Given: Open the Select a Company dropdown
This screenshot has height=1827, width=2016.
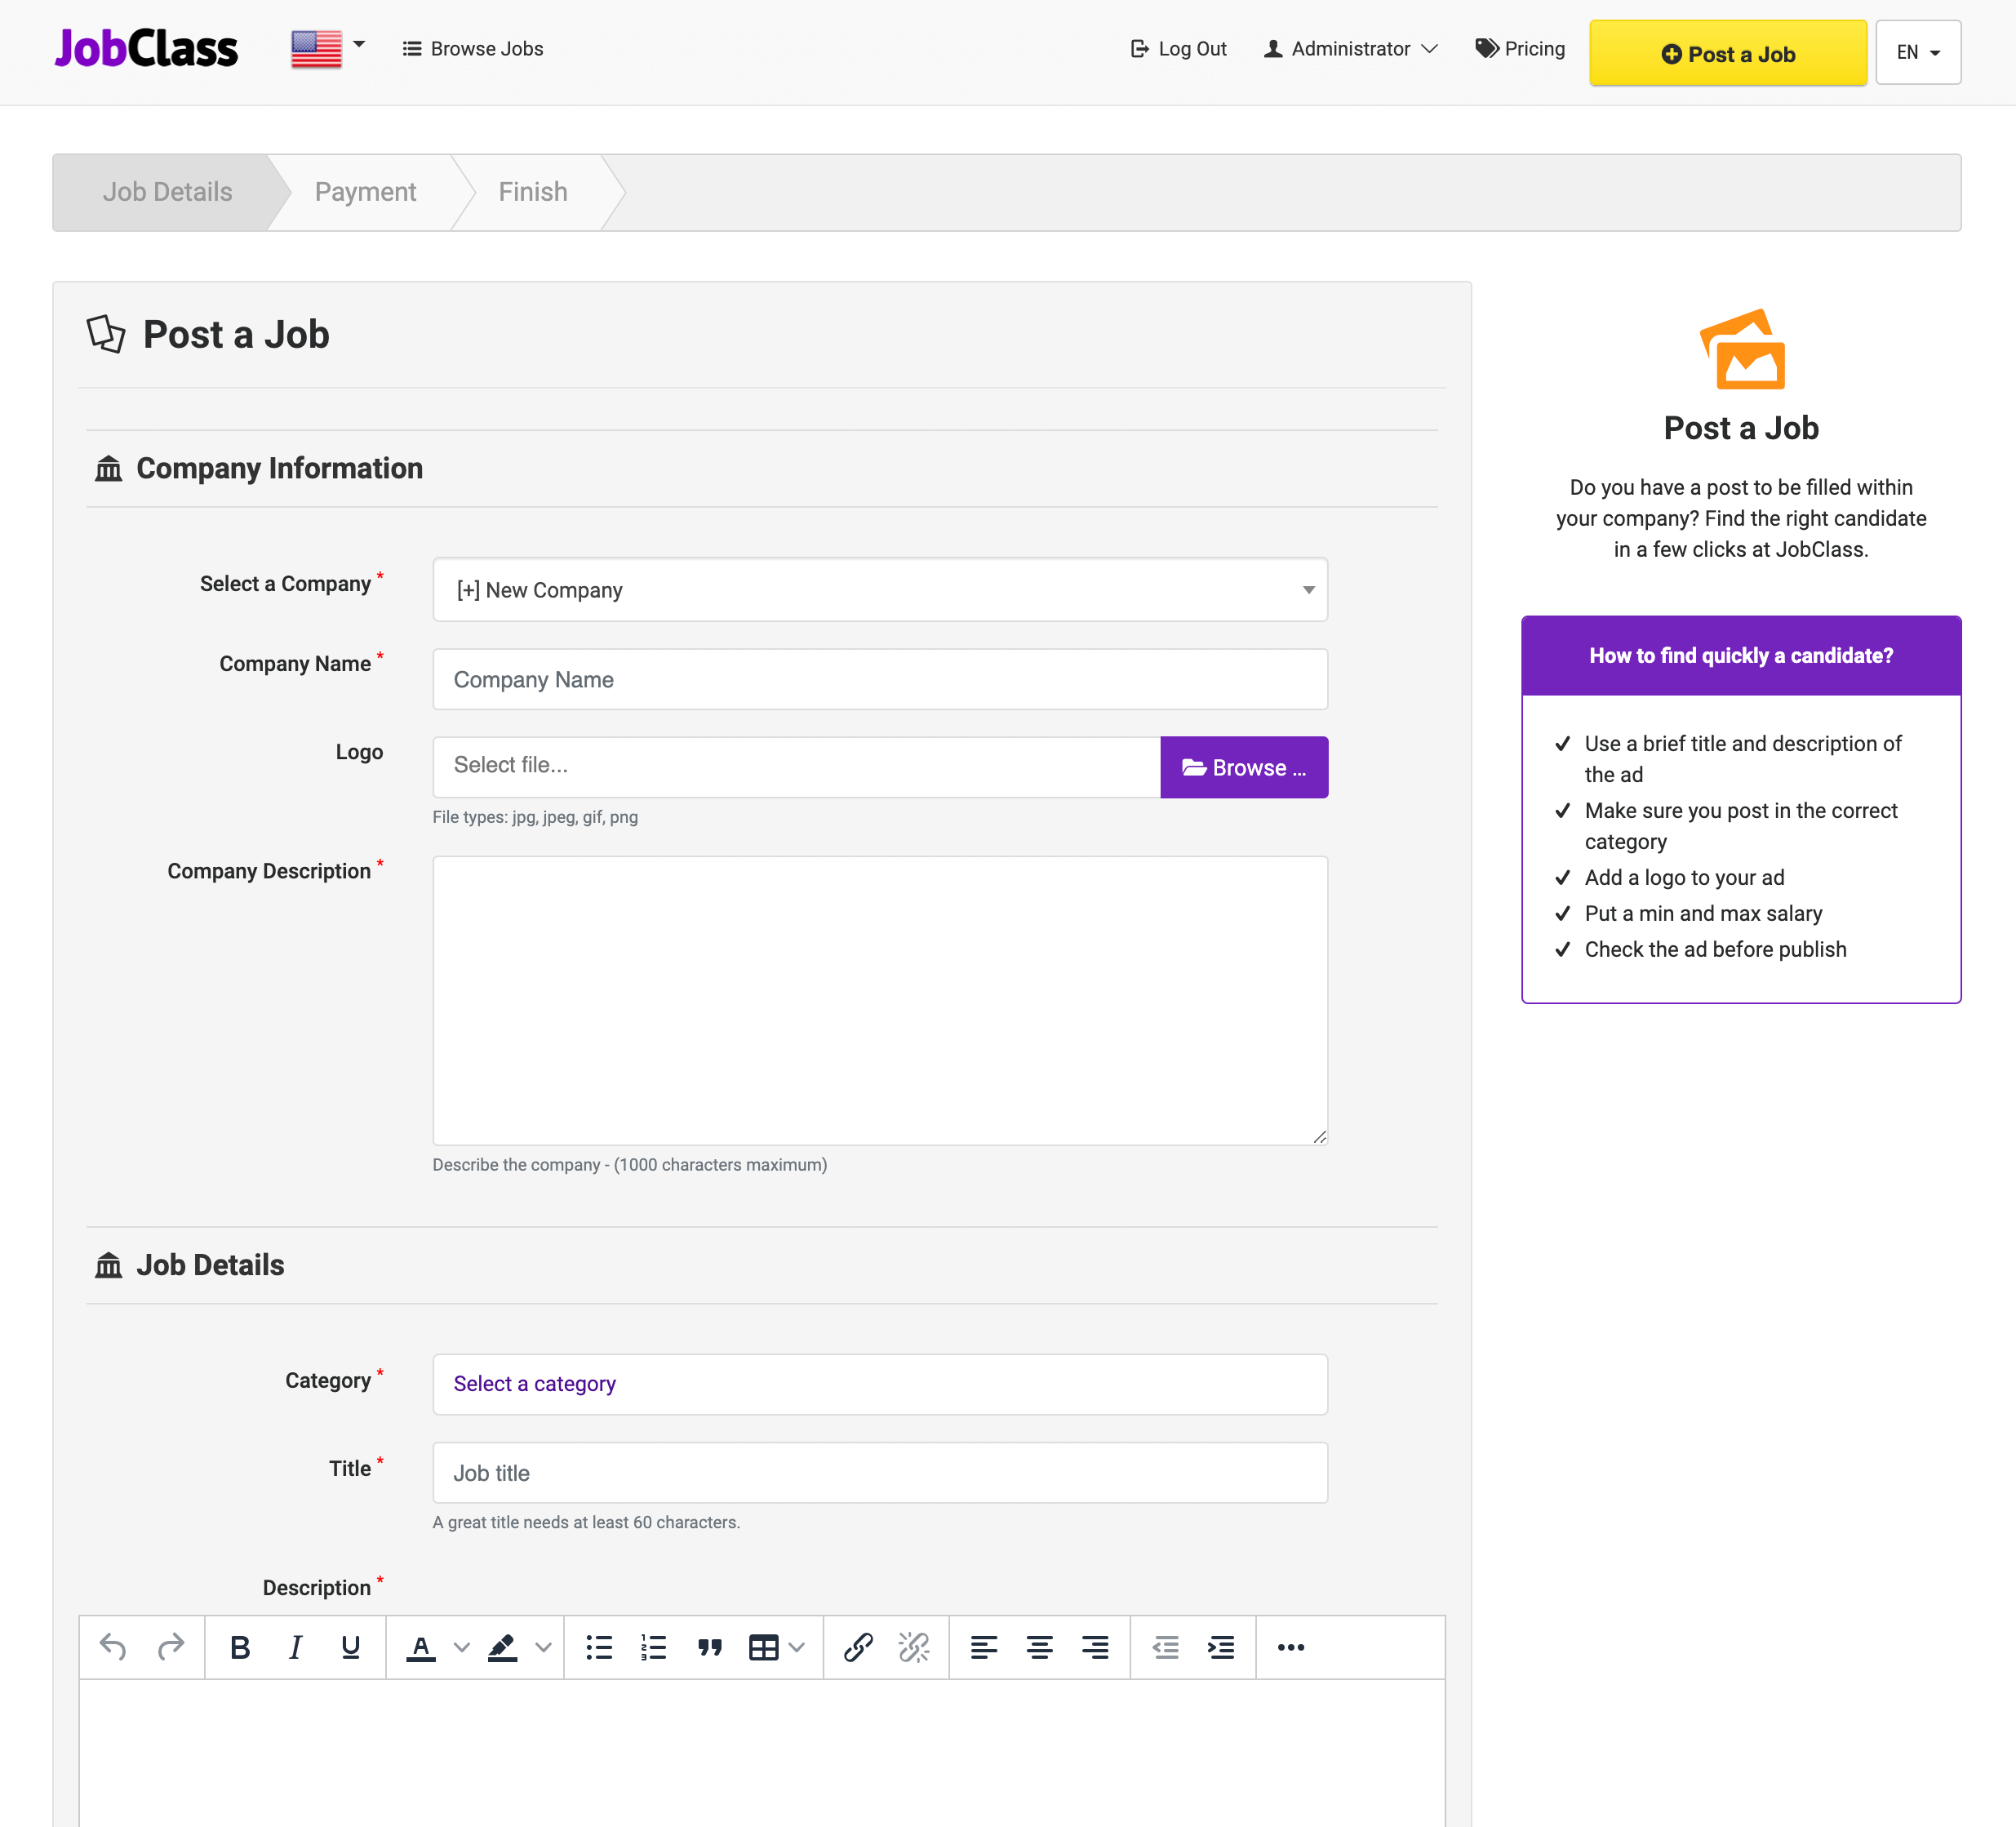Looking at the screenshot, I should click(x=879, y=590).
